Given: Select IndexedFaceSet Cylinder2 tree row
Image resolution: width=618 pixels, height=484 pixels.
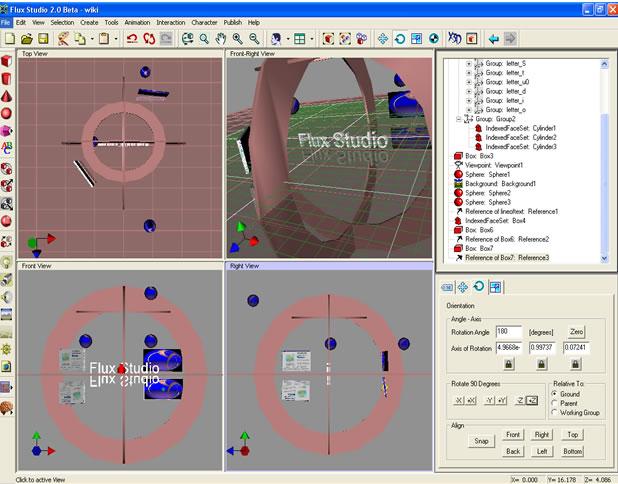Looking at the screenshot, I should 521,138.
